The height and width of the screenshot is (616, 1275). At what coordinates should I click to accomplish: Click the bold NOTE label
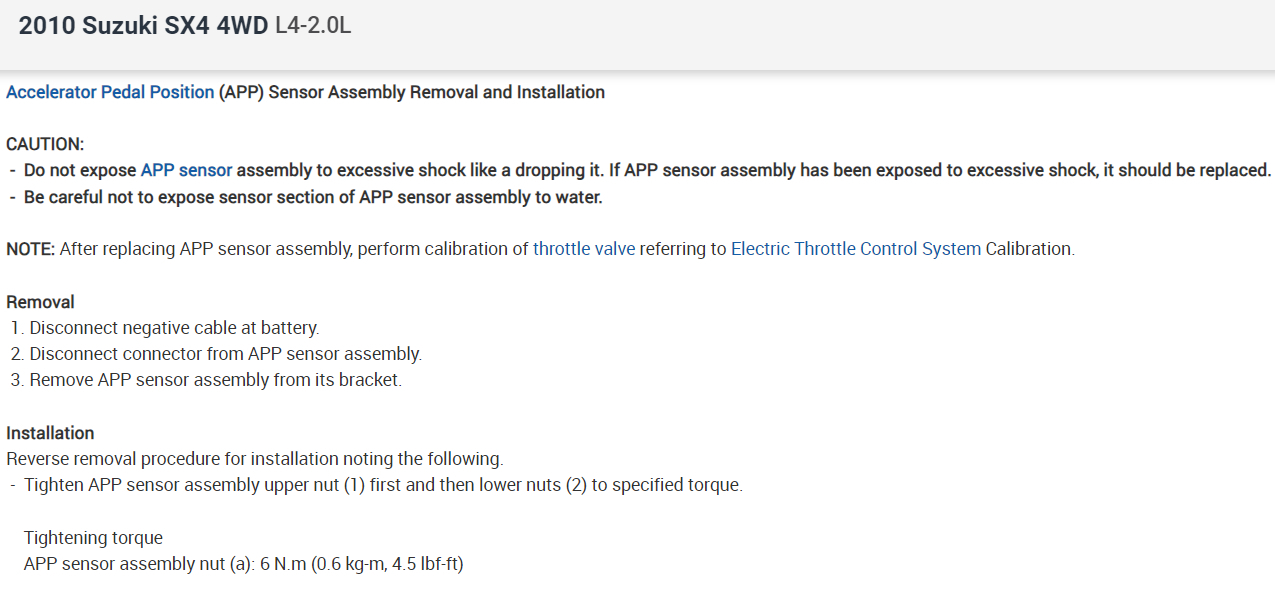(x=30, y=249)
